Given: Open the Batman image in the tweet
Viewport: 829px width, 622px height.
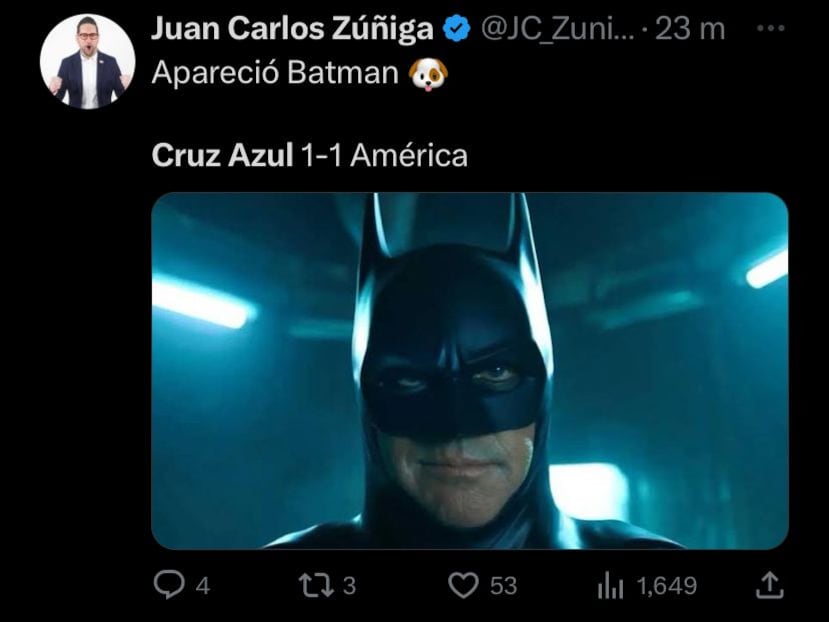Looking at the screenshot, I should tap(469, 370).
